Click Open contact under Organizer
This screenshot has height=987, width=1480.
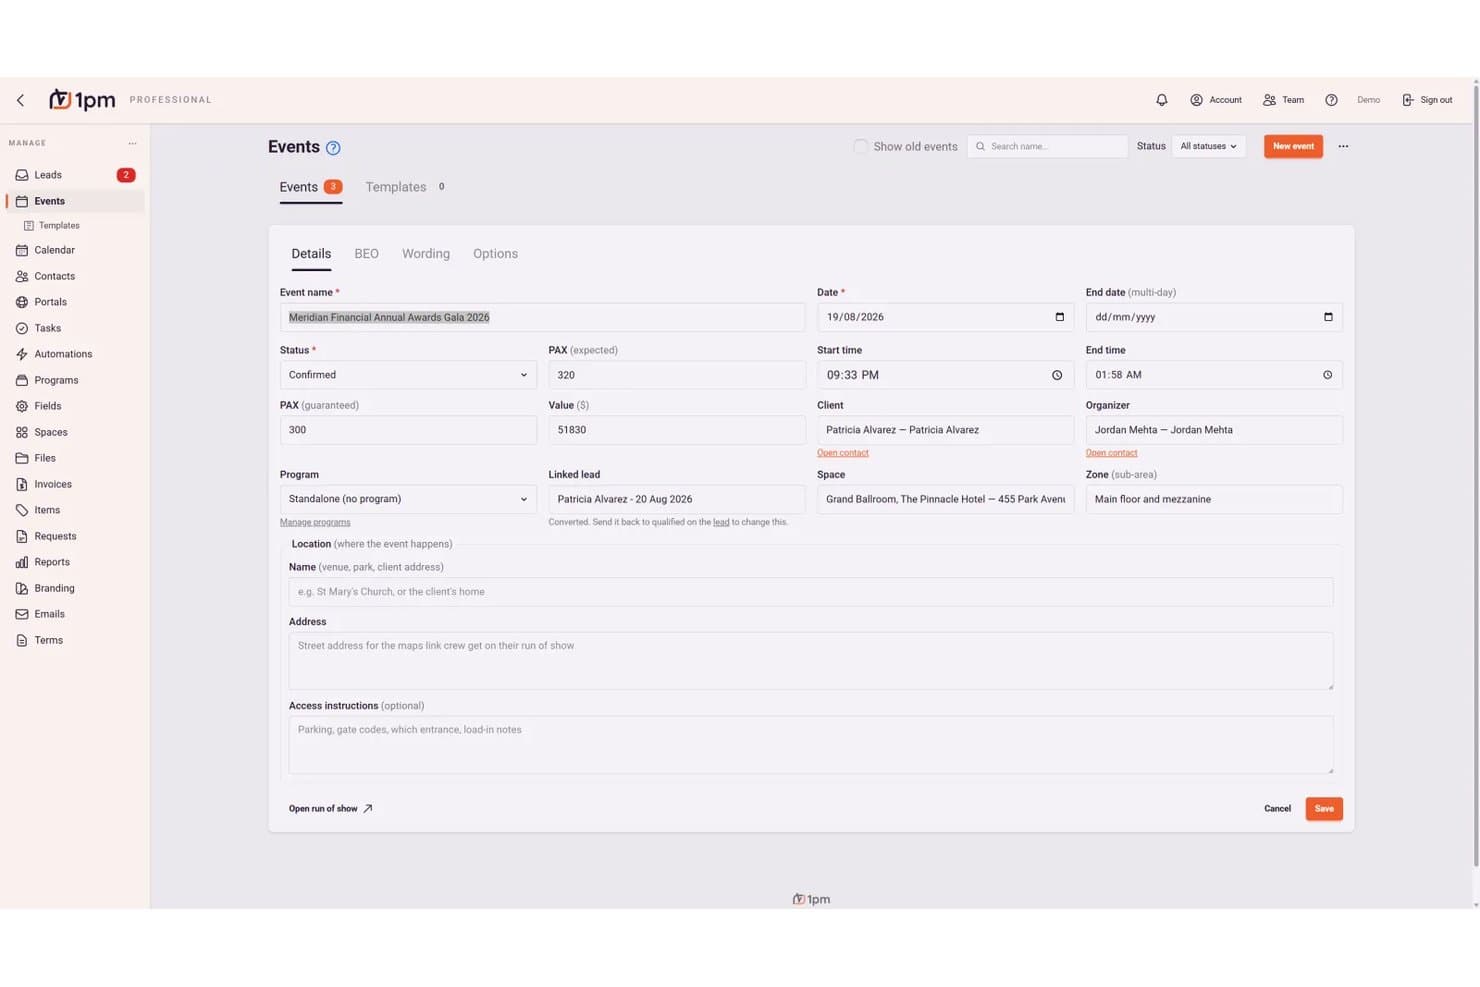tap(1111, 453)
